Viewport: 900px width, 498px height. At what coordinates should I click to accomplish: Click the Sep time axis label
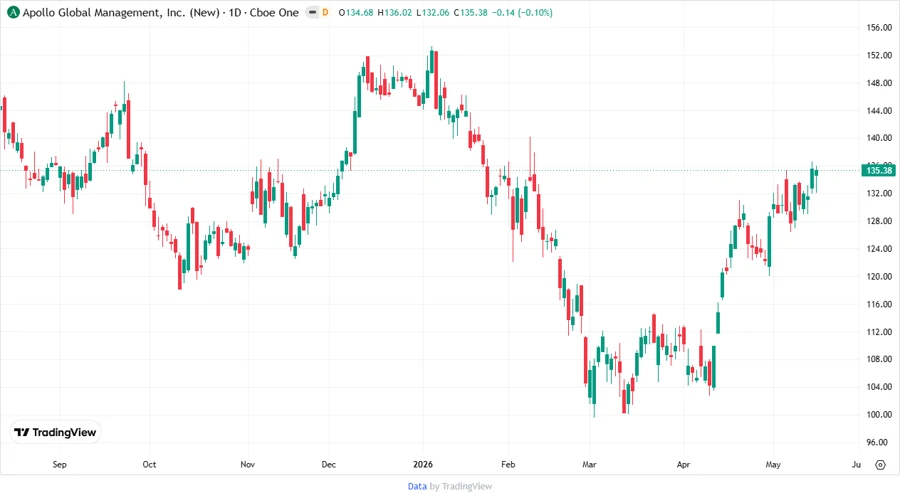point(60,464)
